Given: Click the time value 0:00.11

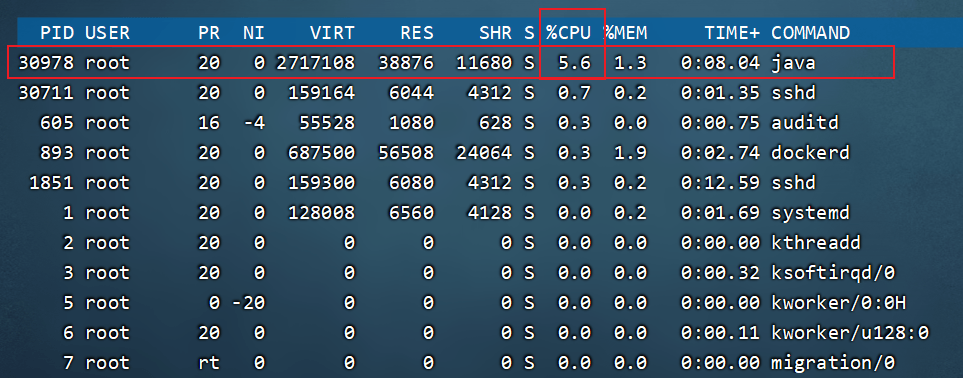Looking at the screenshot, I should click(720, 333).
